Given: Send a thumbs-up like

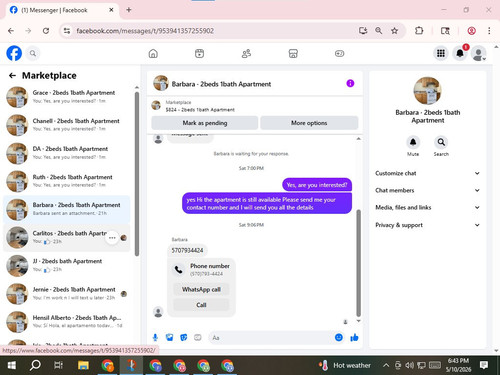Looking at the screenshot, I should click(x=354, y=338).
